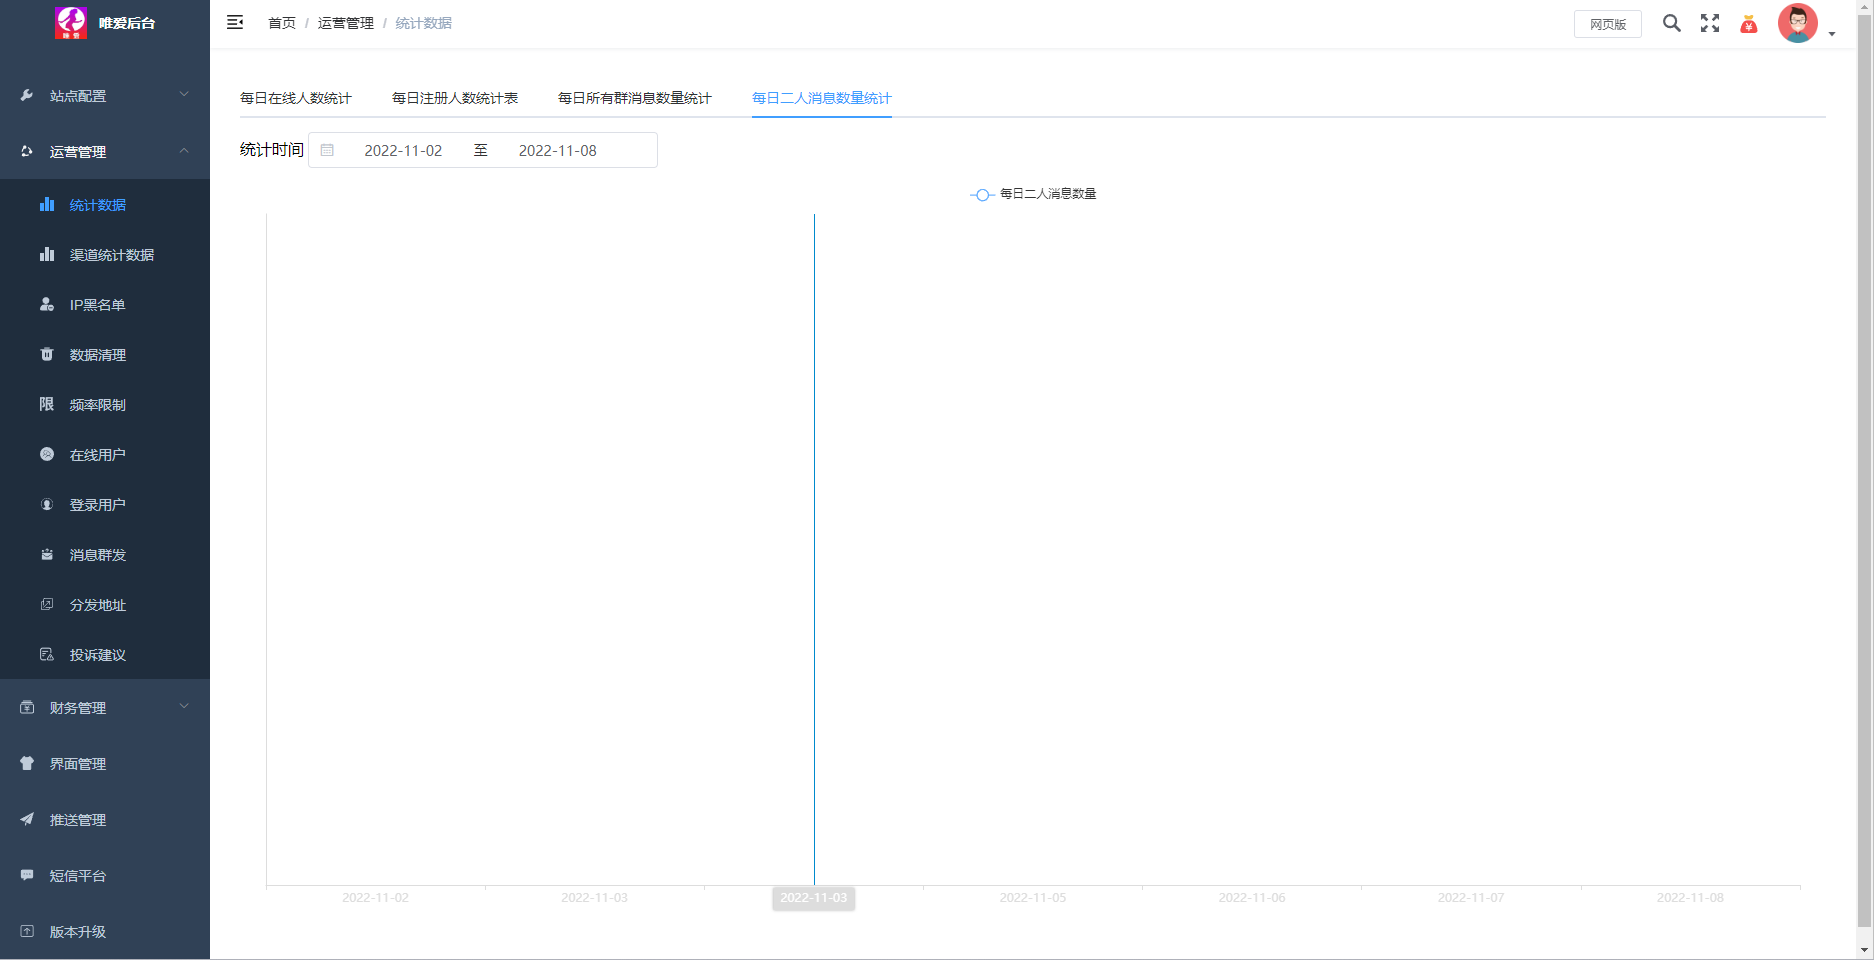Click the start date 2022-11-02 field
The image size is (1874, 960).
[x=403, y=151]
